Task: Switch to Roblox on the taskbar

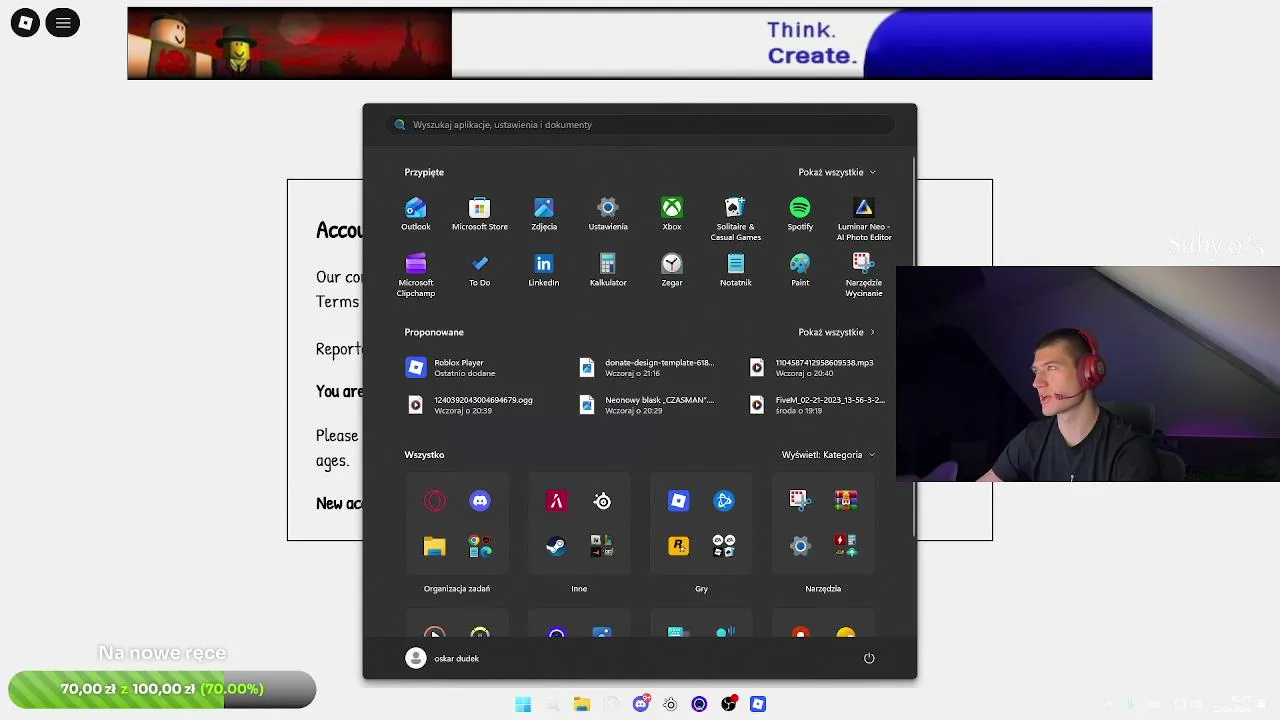Action: [x=758, y=704]
